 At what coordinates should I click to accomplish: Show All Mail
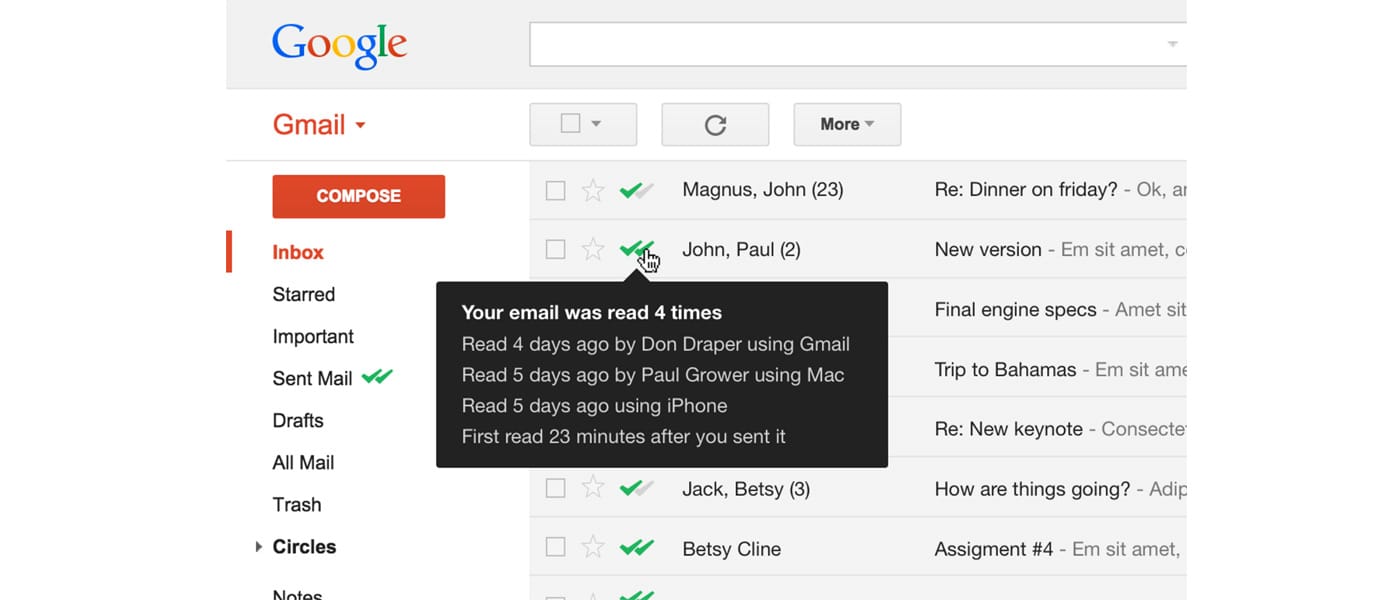click(303, 462)
